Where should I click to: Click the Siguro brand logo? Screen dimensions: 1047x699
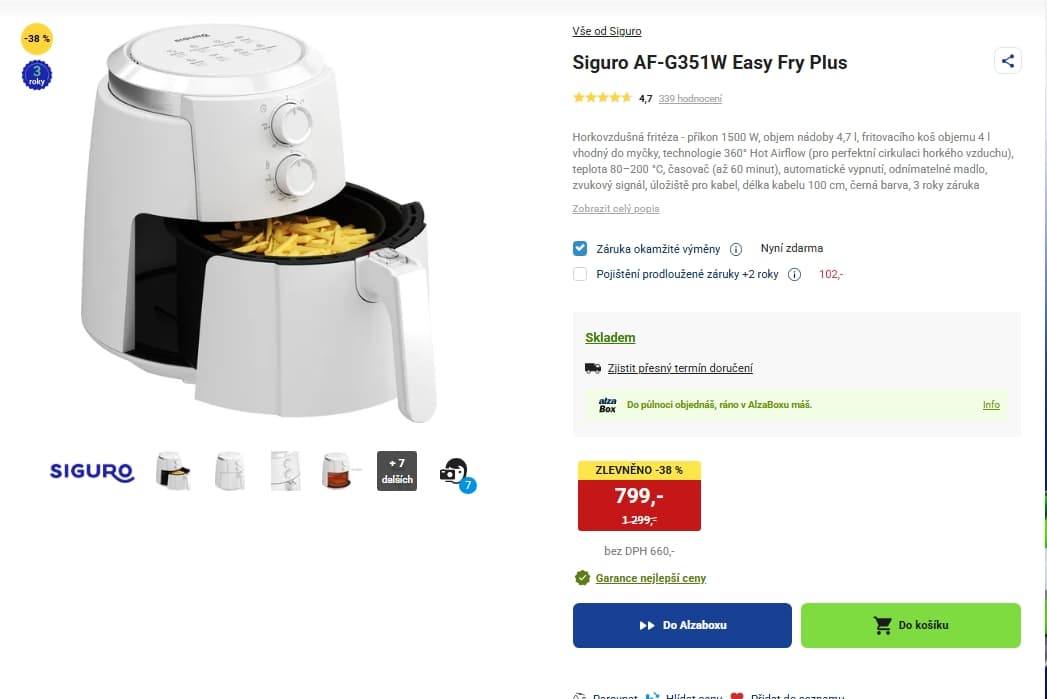[92, 471]
